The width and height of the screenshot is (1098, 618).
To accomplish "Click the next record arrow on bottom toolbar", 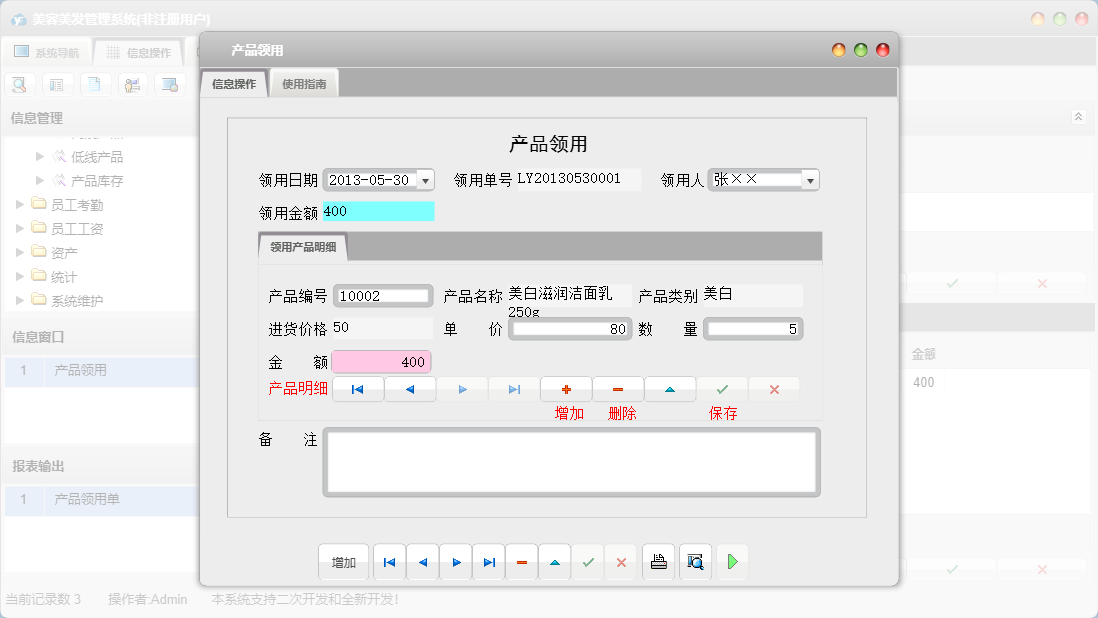I will click(x=455, y=561).
